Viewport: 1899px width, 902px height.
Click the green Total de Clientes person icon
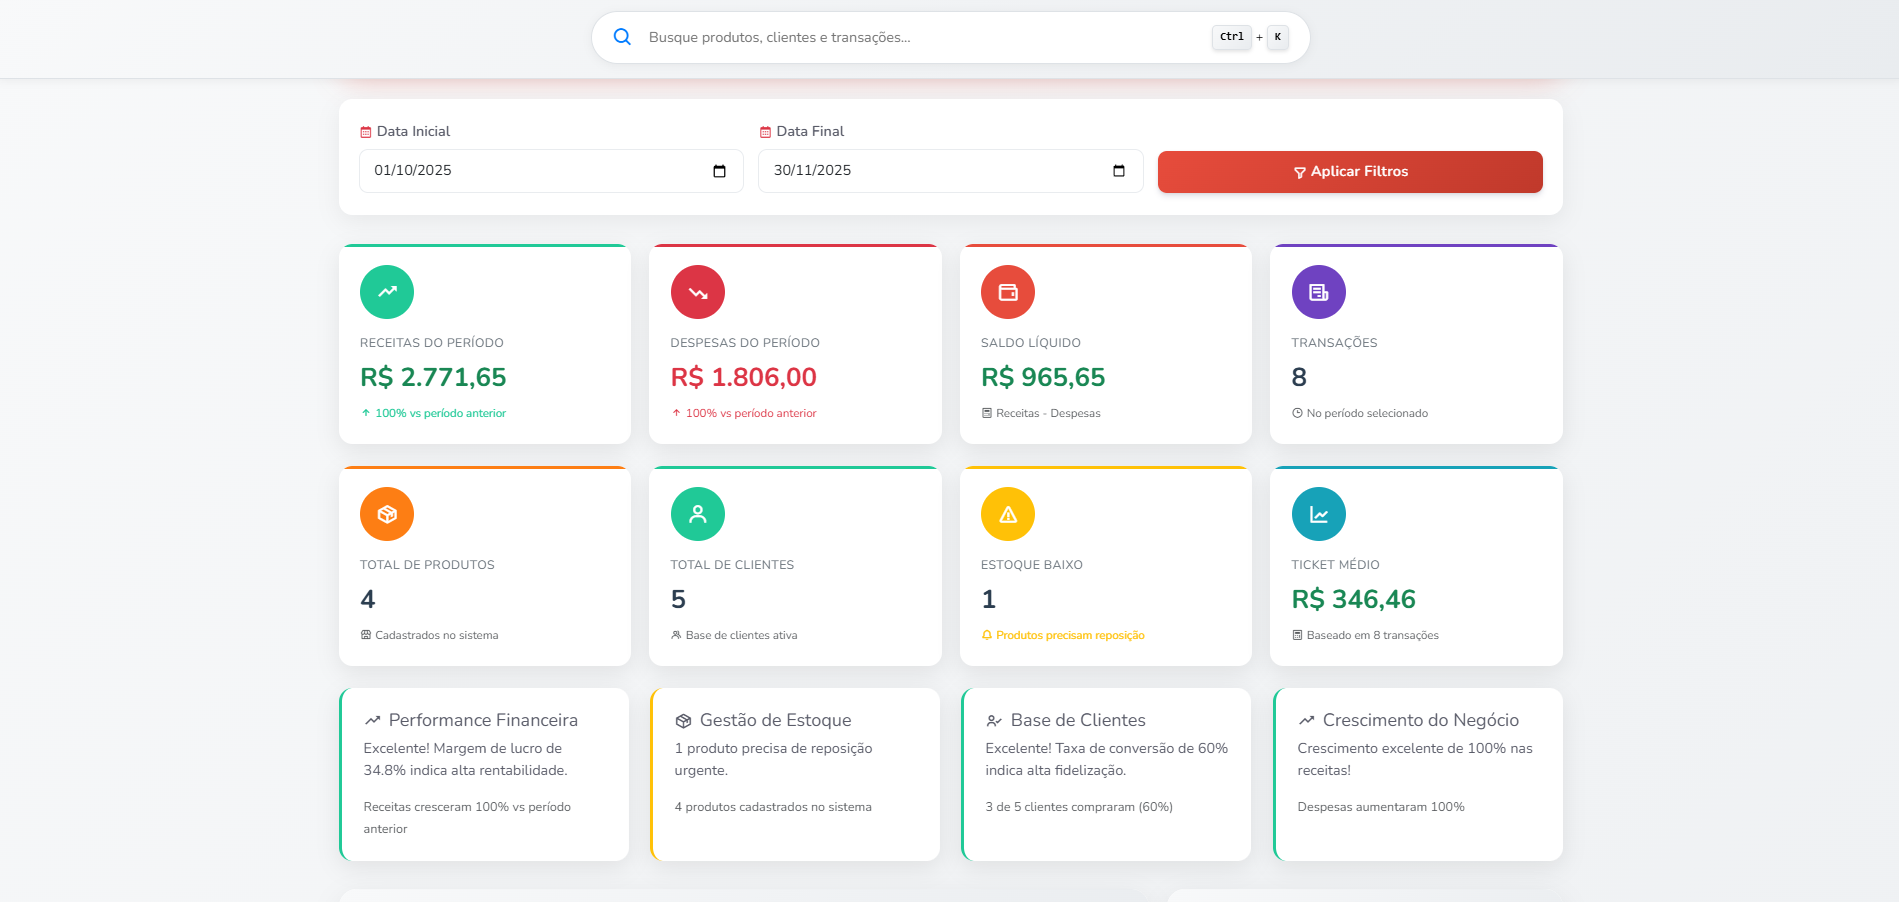tap(698, 514)
